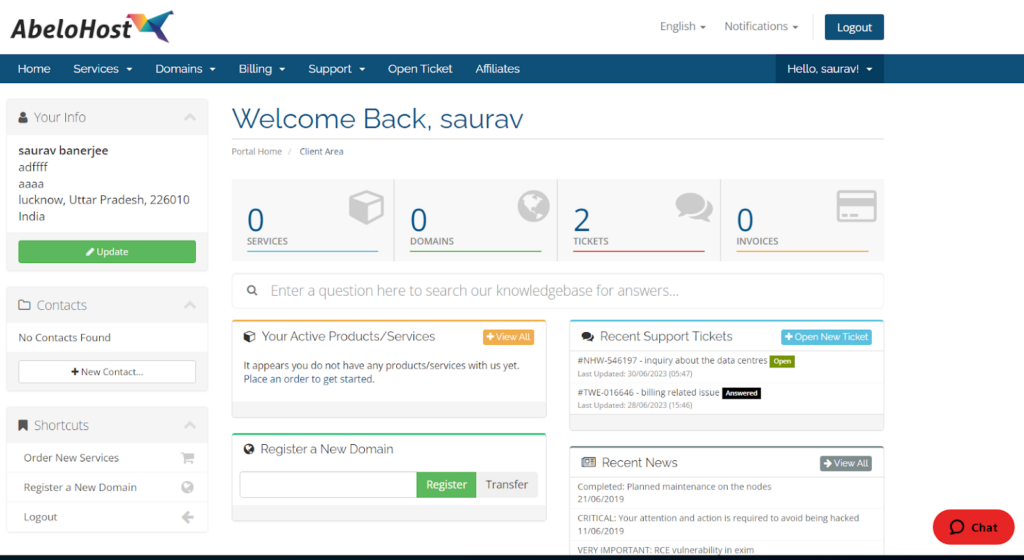Viewport: 1024px width, 560px height.
Task: Click No Contacts Found text
Action: tap(65, 337)
